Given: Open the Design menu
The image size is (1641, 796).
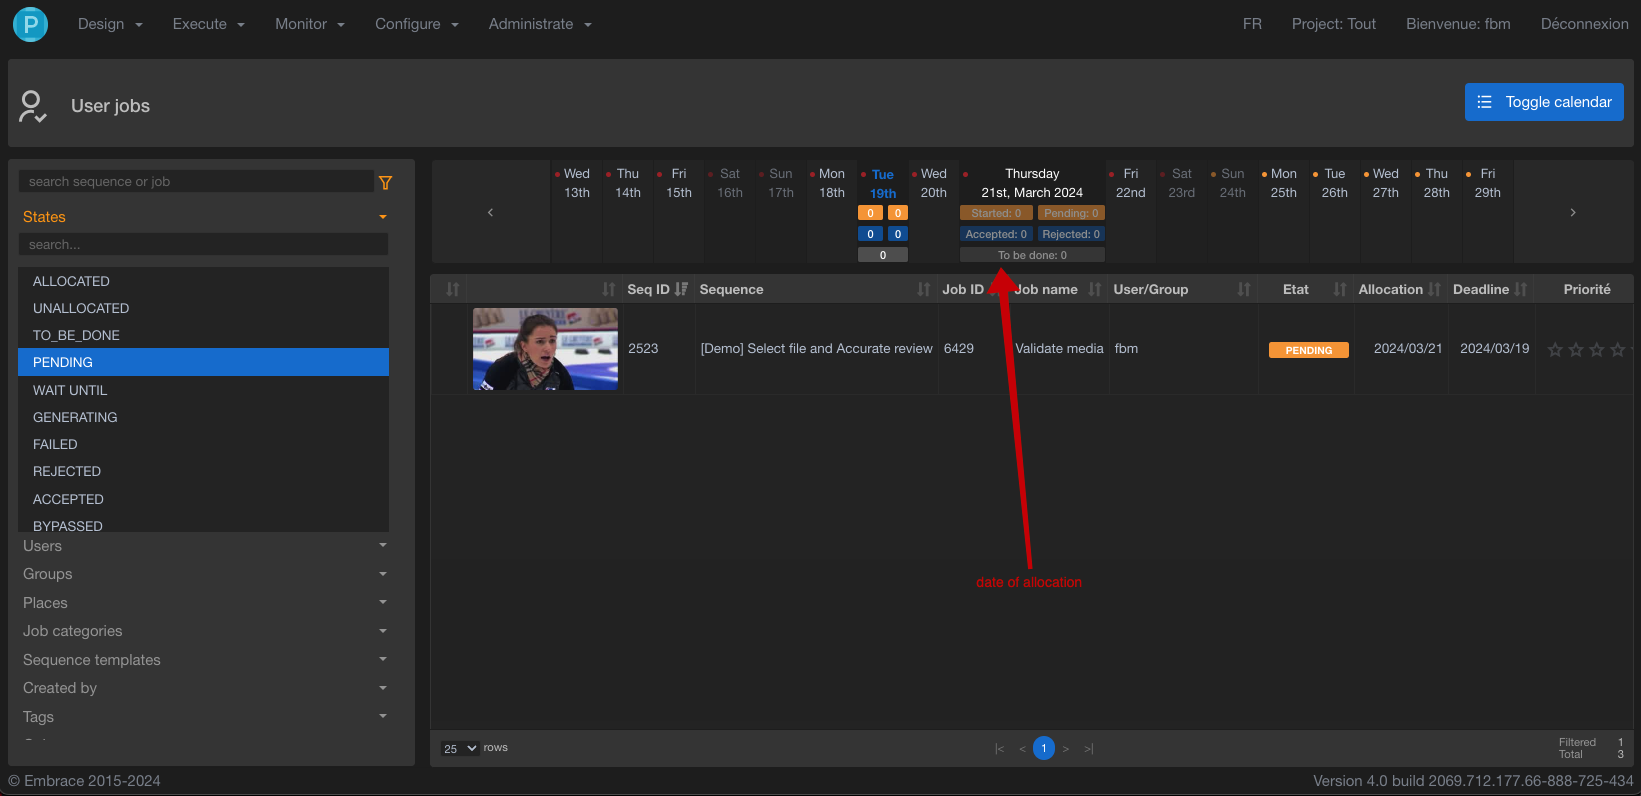Looking at the screenshot, I should (x=110, y=24).
